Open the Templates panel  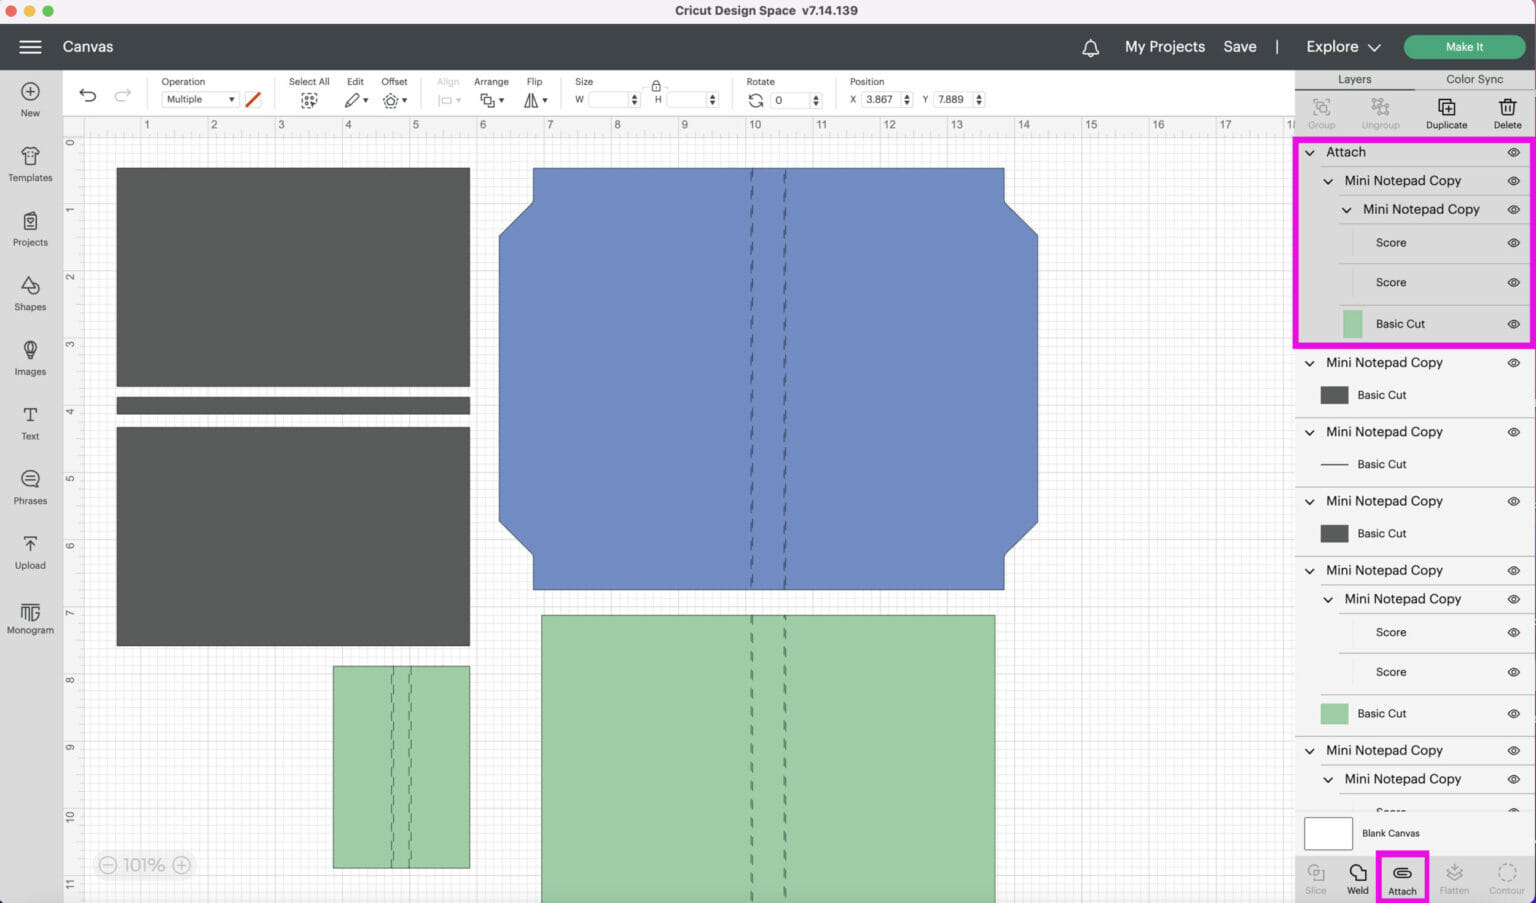30,163
